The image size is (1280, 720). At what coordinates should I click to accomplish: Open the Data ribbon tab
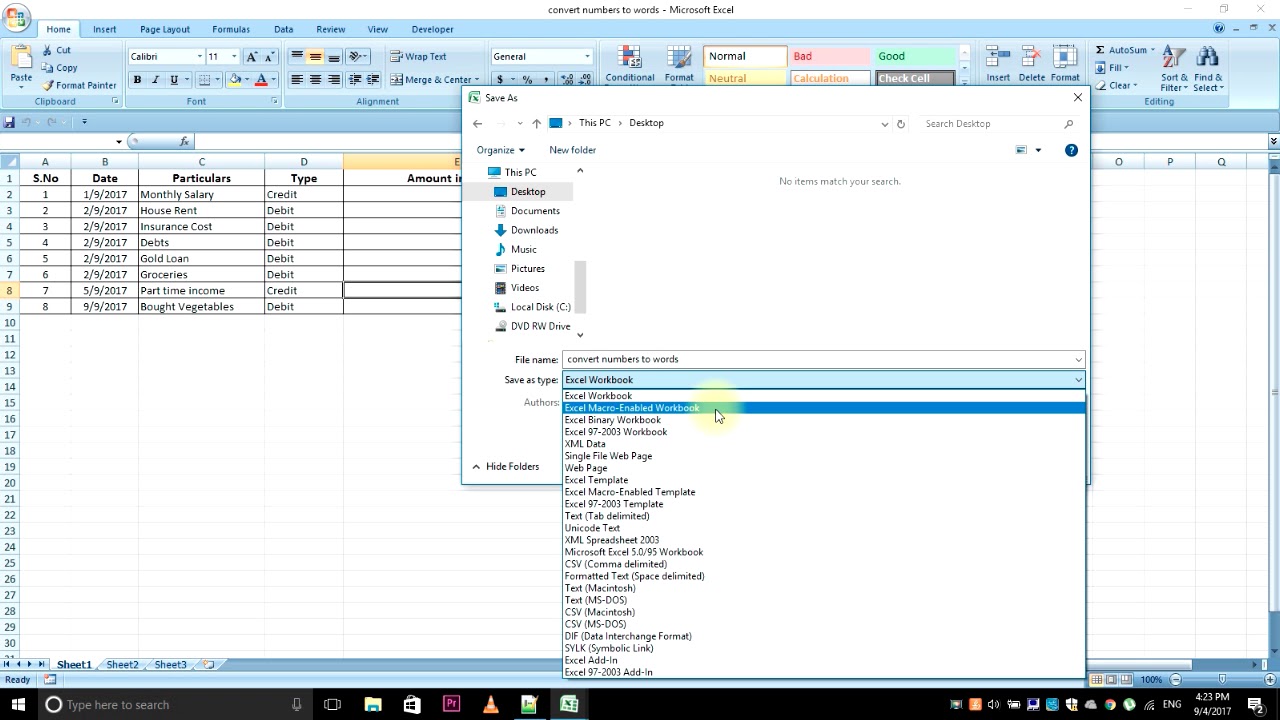point(283,29)
